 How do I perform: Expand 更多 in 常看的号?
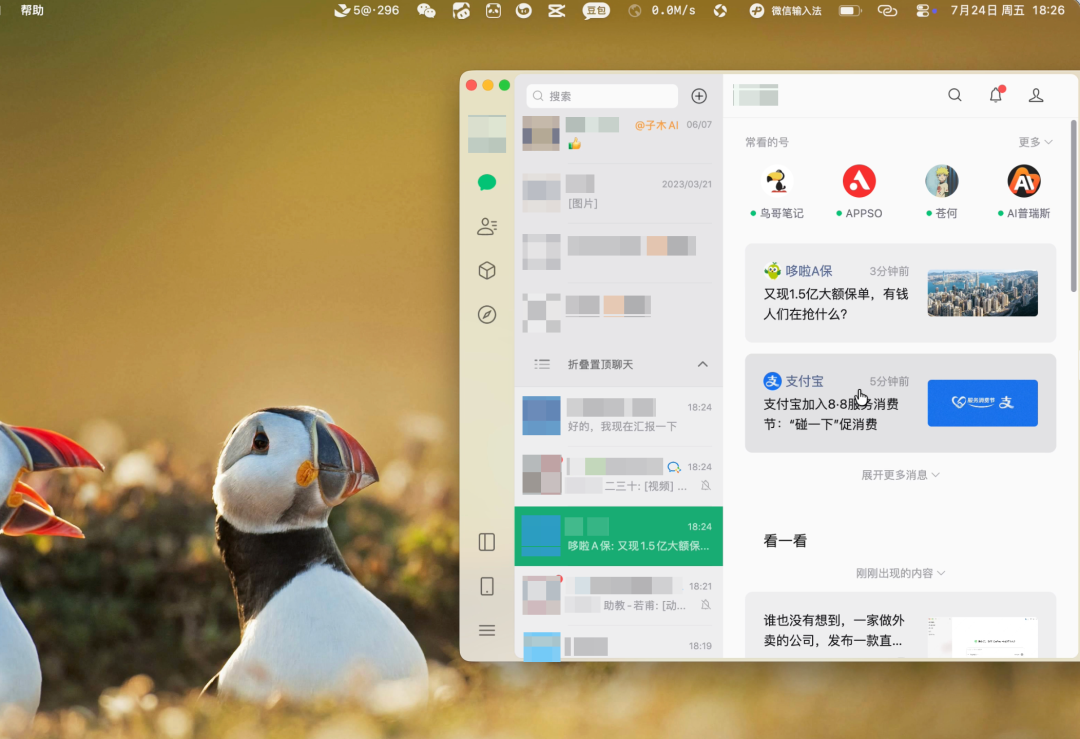(1035, 142)
